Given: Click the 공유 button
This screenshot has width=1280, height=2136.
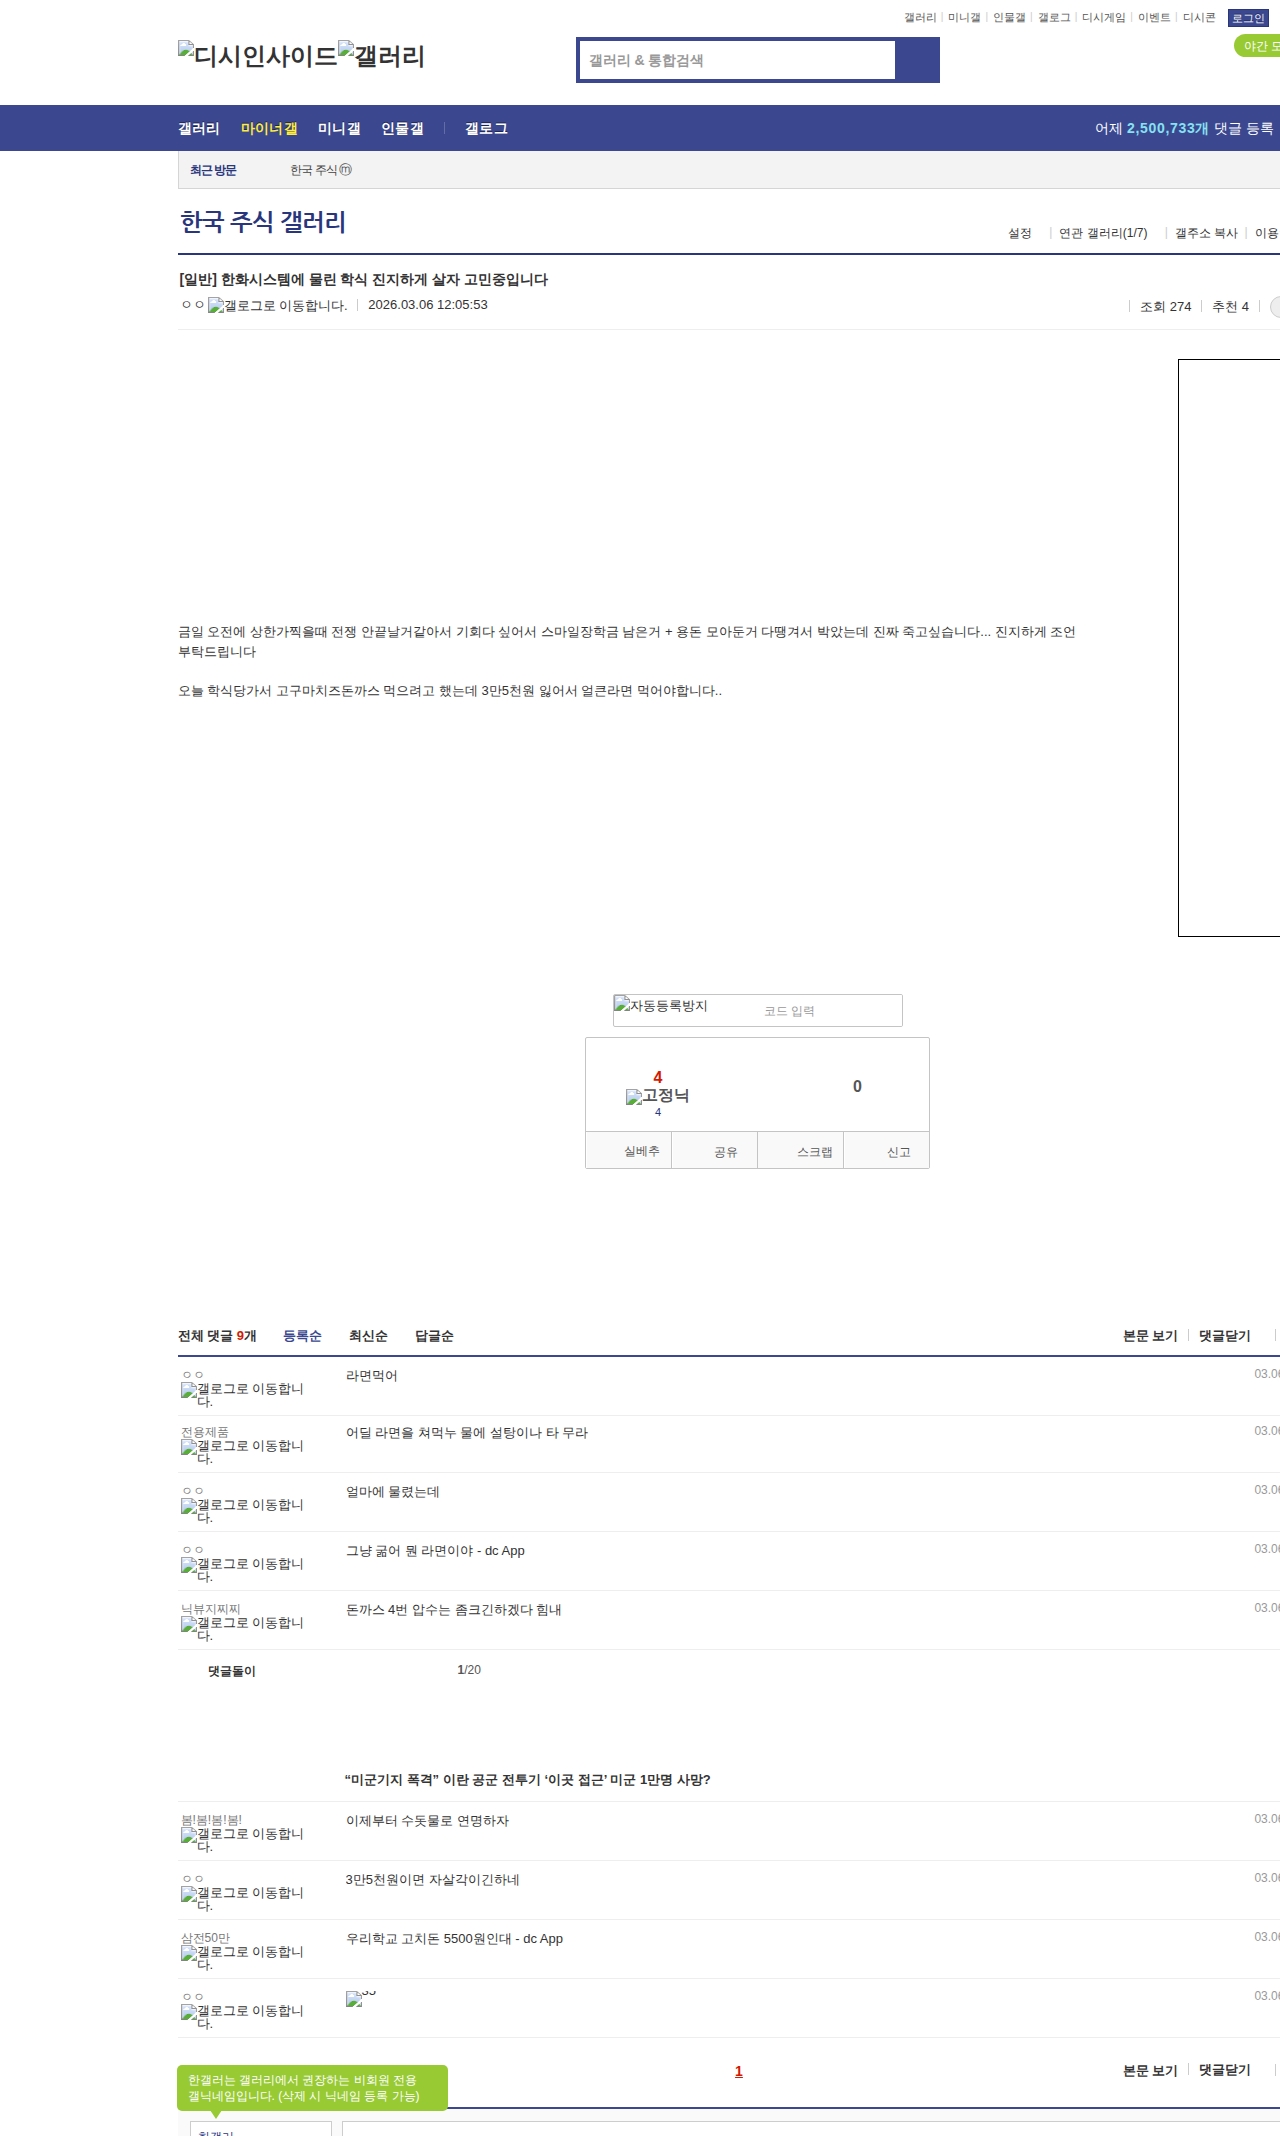Looking at the screenshot, I should 715,1151.
